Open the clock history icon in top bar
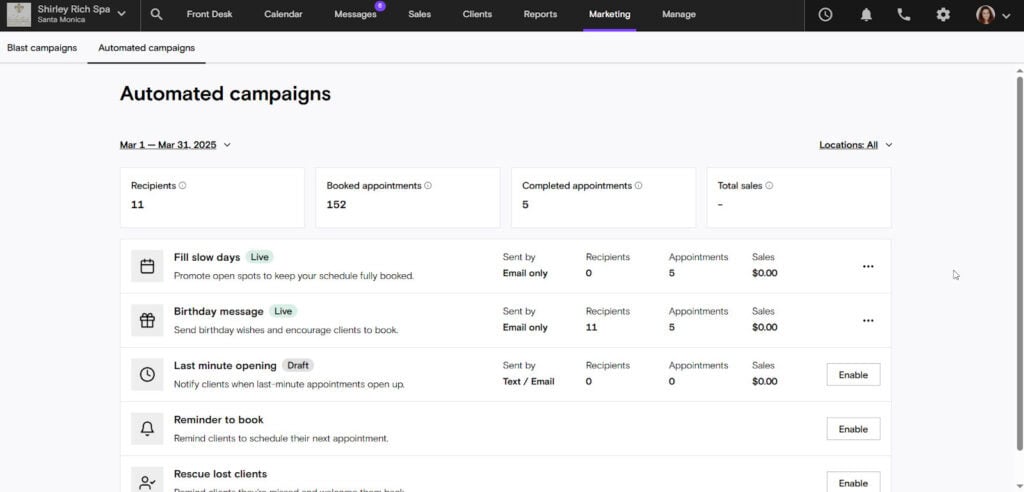Viewport: 1024px width, 492px height. (x=825, y=14)
